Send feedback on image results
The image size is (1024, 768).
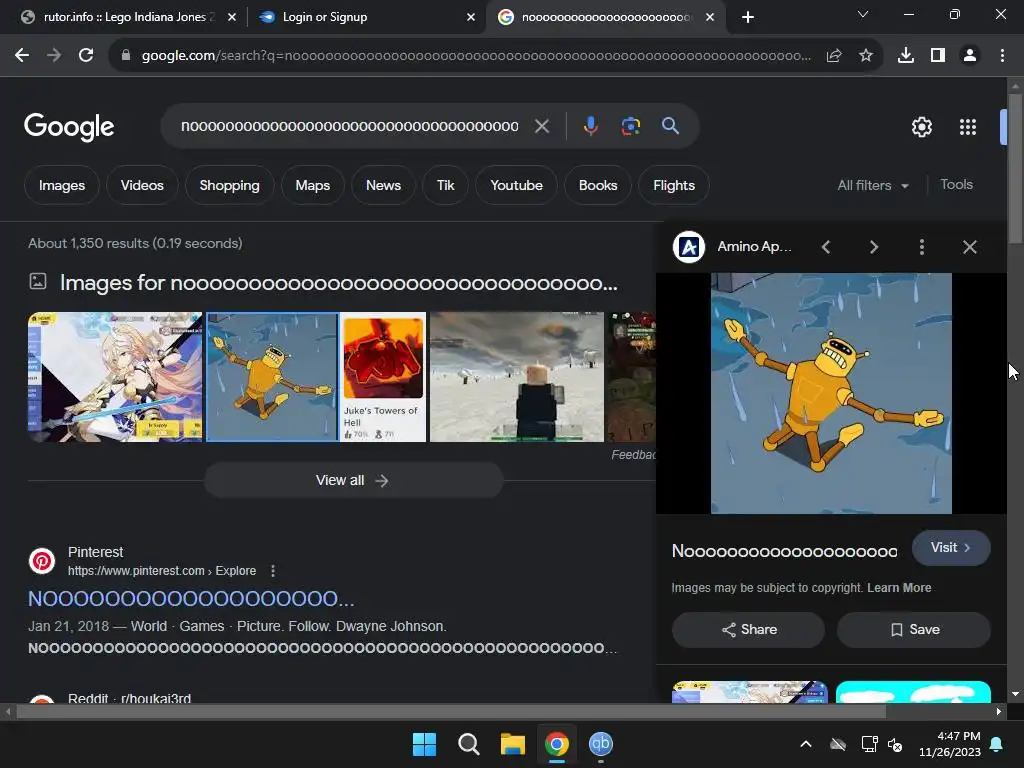[x=633, y=455]
